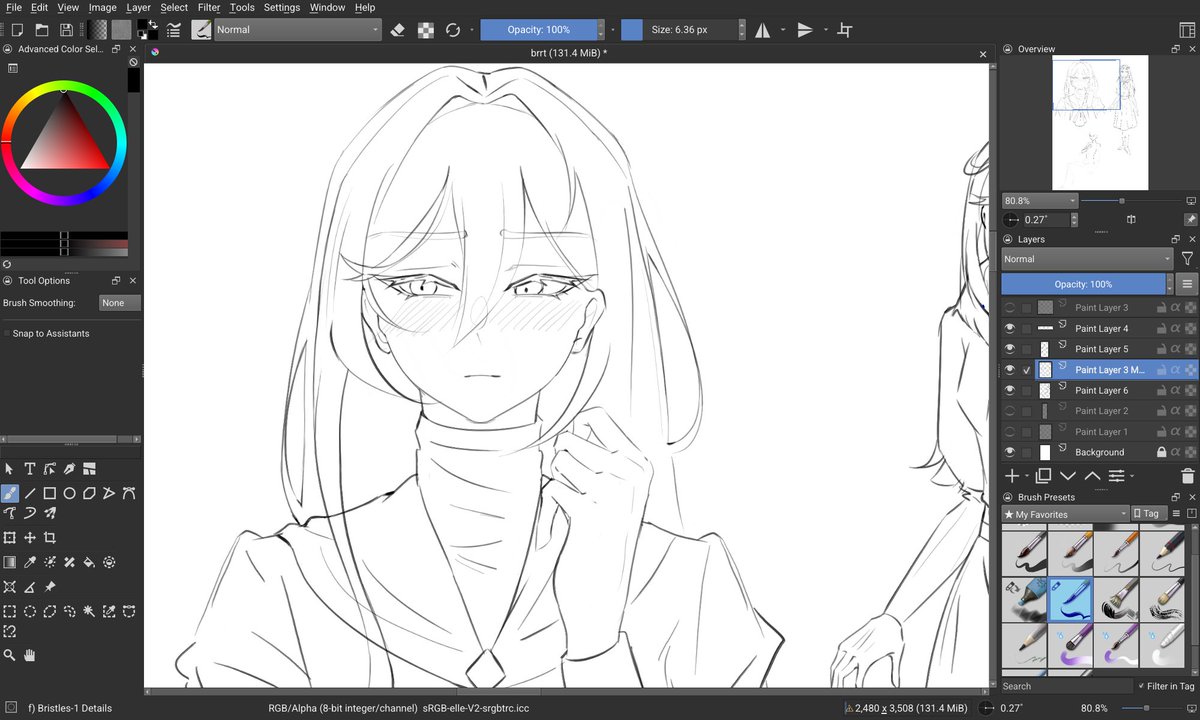Toggle Eraser mode in toolbar
1200x720 pixels.
tap(398, 30)
